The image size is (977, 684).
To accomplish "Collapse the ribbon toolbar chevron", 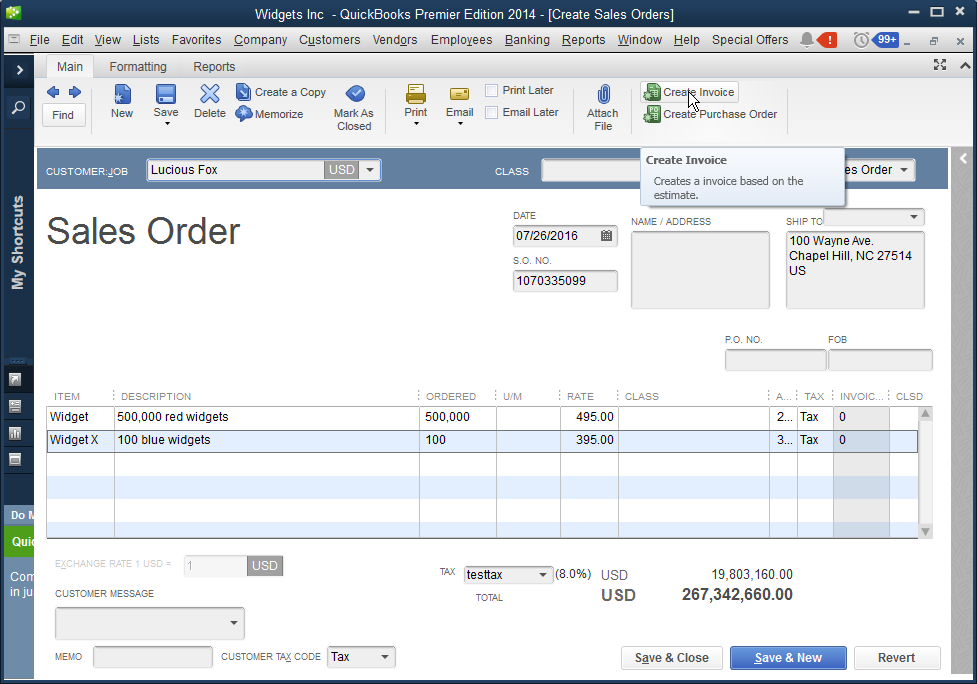I will (965, 65).
